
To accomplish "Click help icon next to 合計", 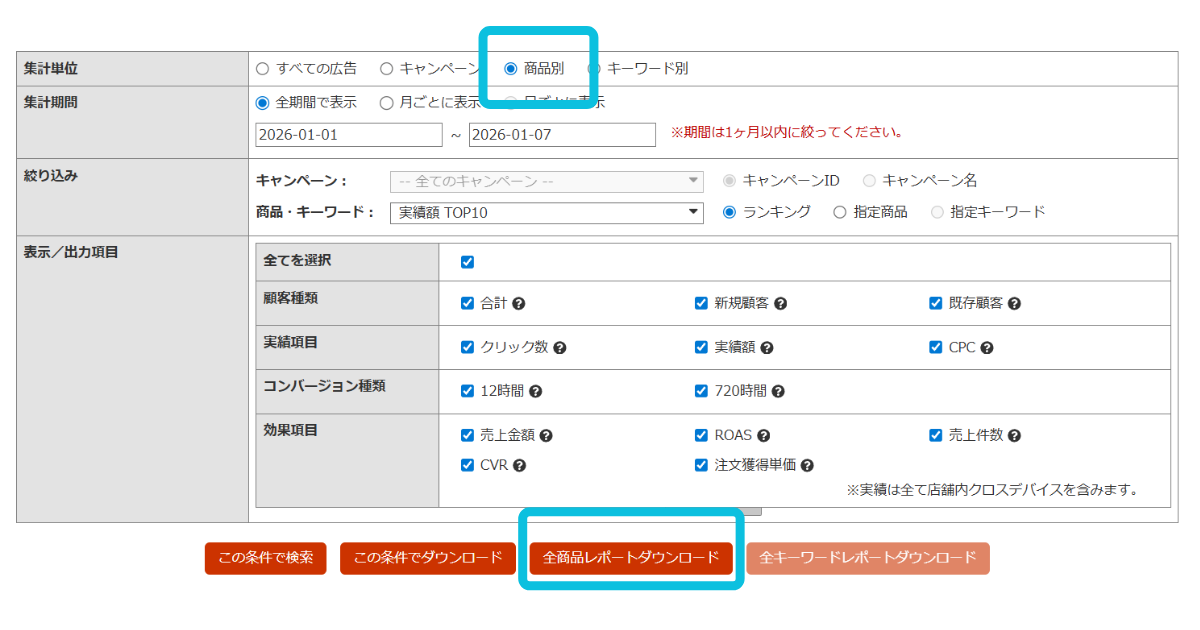I will click(519, 304).
